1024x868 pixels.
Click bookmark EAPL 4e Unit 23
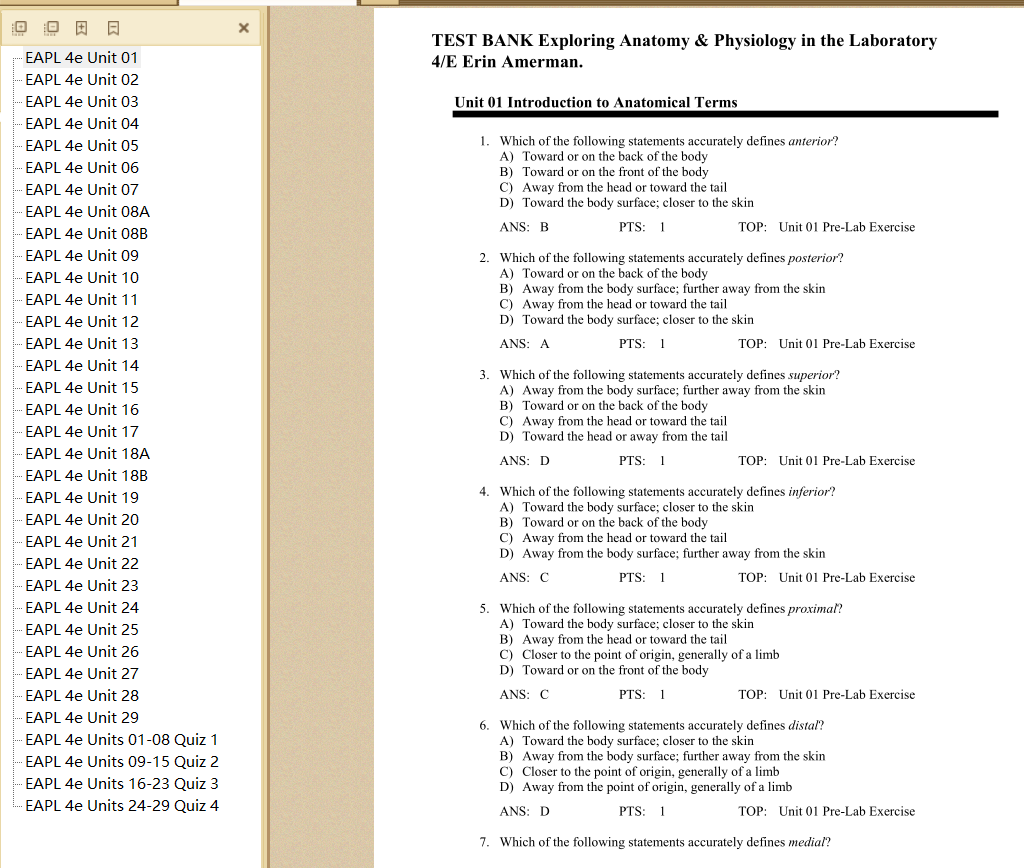pyautogui.click(x=82, y=585)
